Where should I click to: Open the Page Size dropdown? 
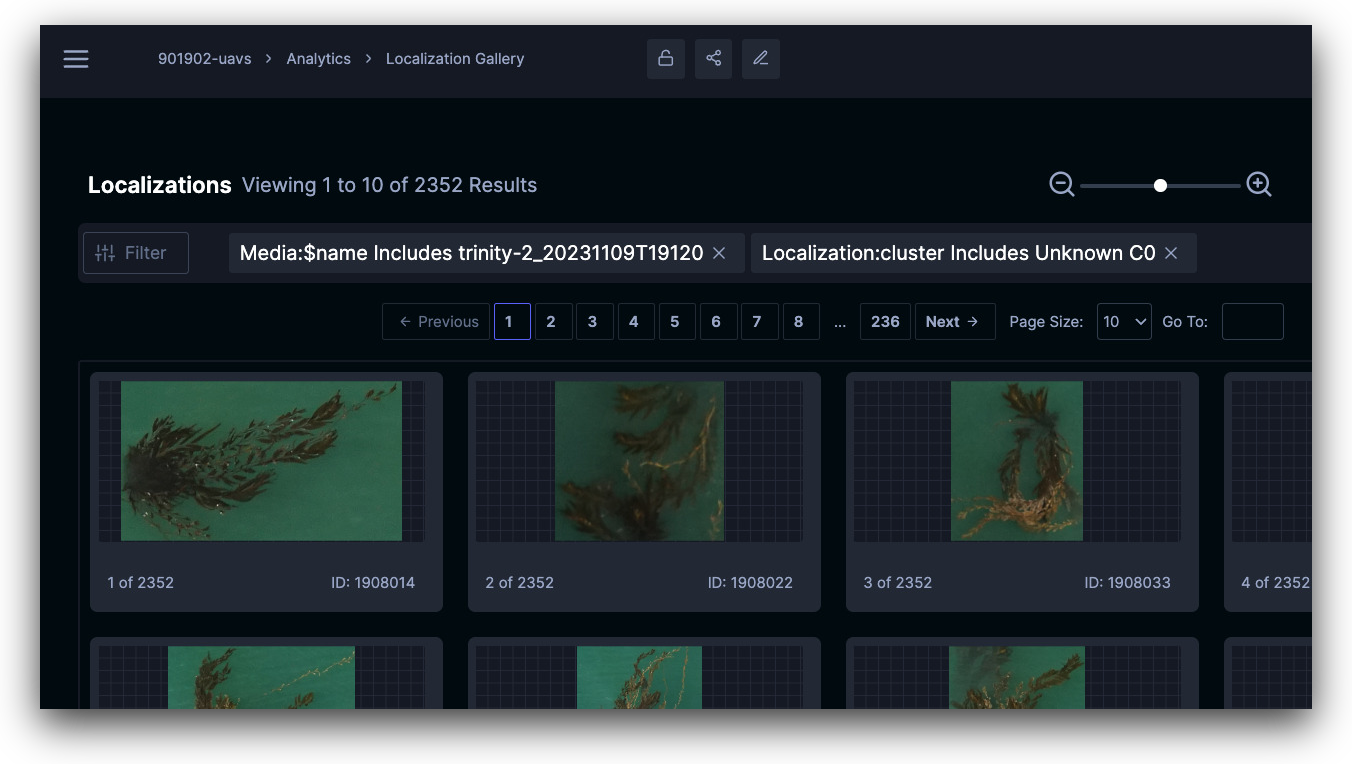click(1123, 322)
